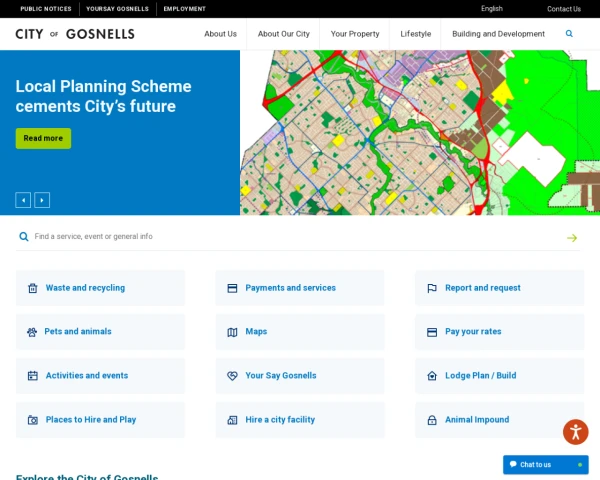Open the Lodge Plan / Build link
This screenshot has height=480, width=600.
click(499, 376)
